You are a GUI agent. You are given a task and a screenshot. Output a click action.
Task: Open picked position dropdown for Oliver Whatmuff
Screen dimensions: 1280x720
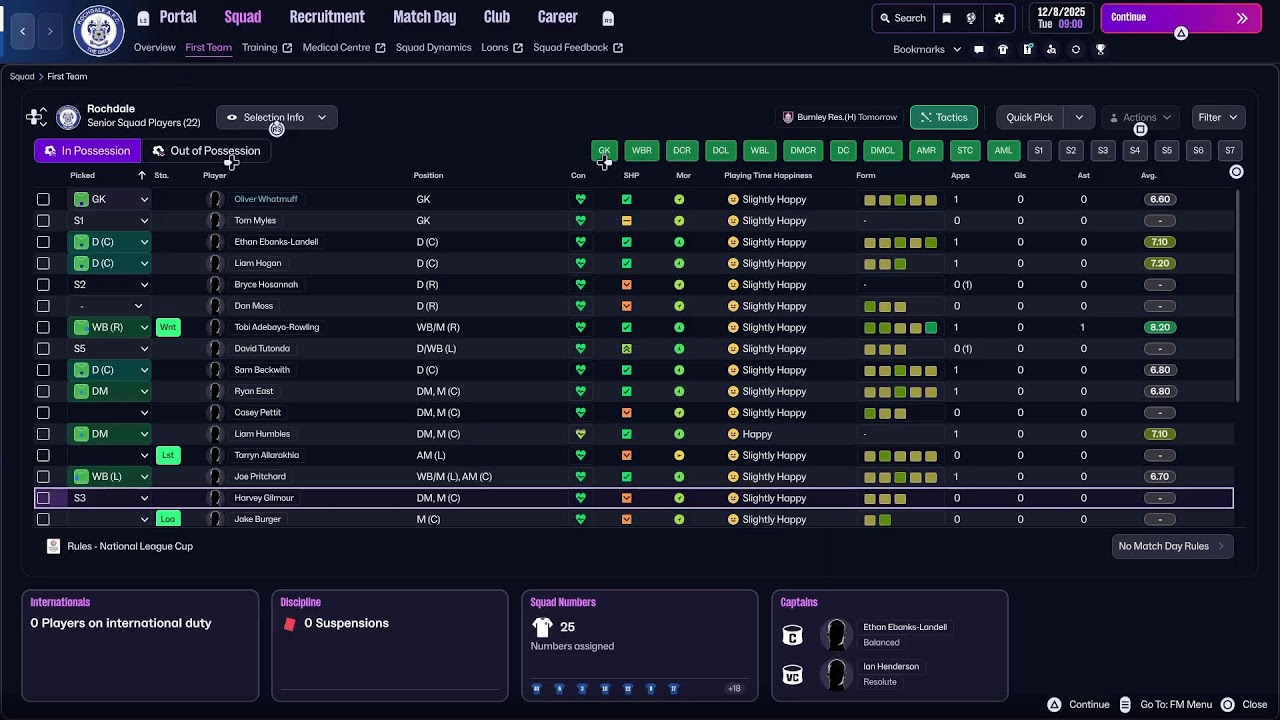144,199
